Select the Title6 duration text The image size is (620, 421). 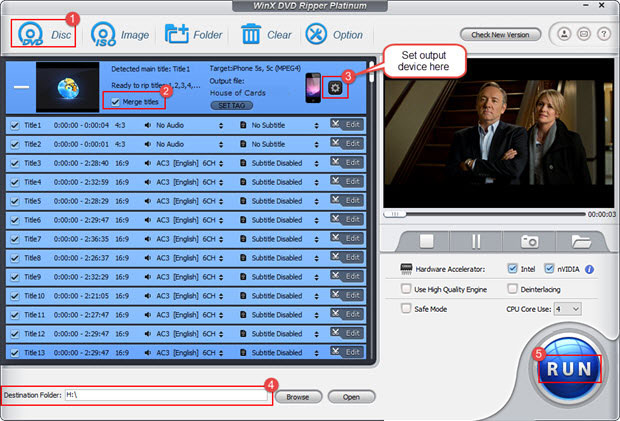pos(81,220)
